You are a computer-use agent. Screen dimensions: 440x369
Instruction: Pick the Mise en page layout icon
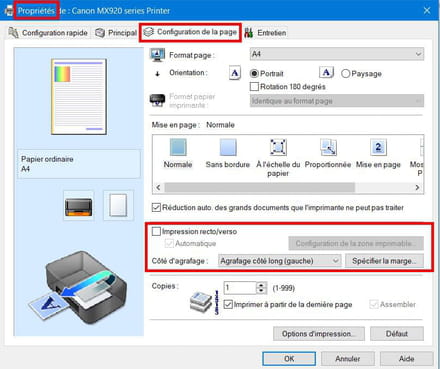click(x=378, y=147)
